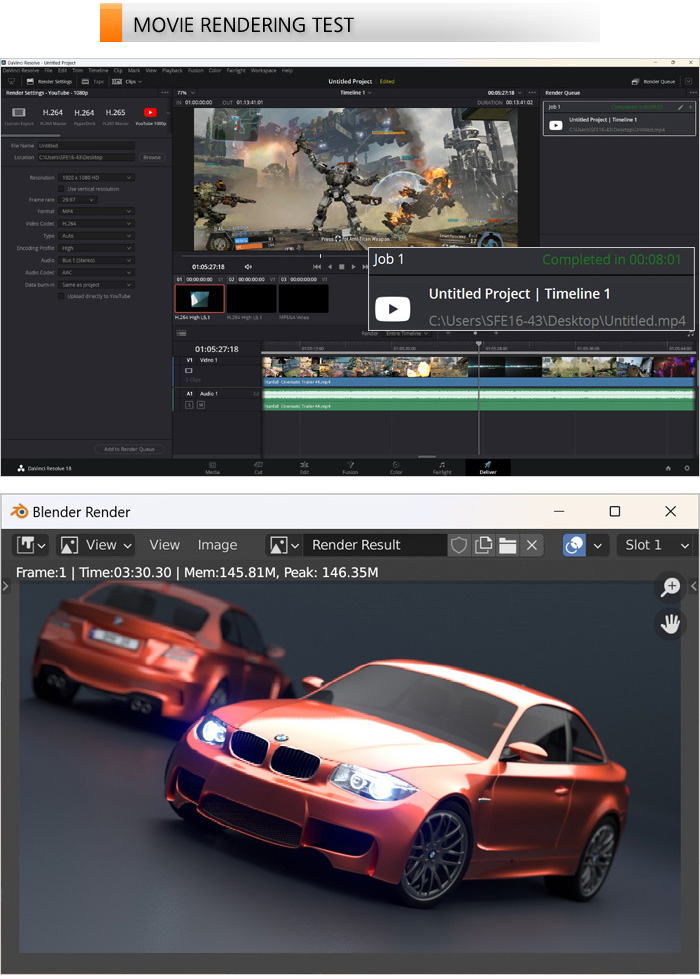Open the Entire Timeline render range dropdown
The width and height of the screenshot is (700, 979).
point(408,333)
